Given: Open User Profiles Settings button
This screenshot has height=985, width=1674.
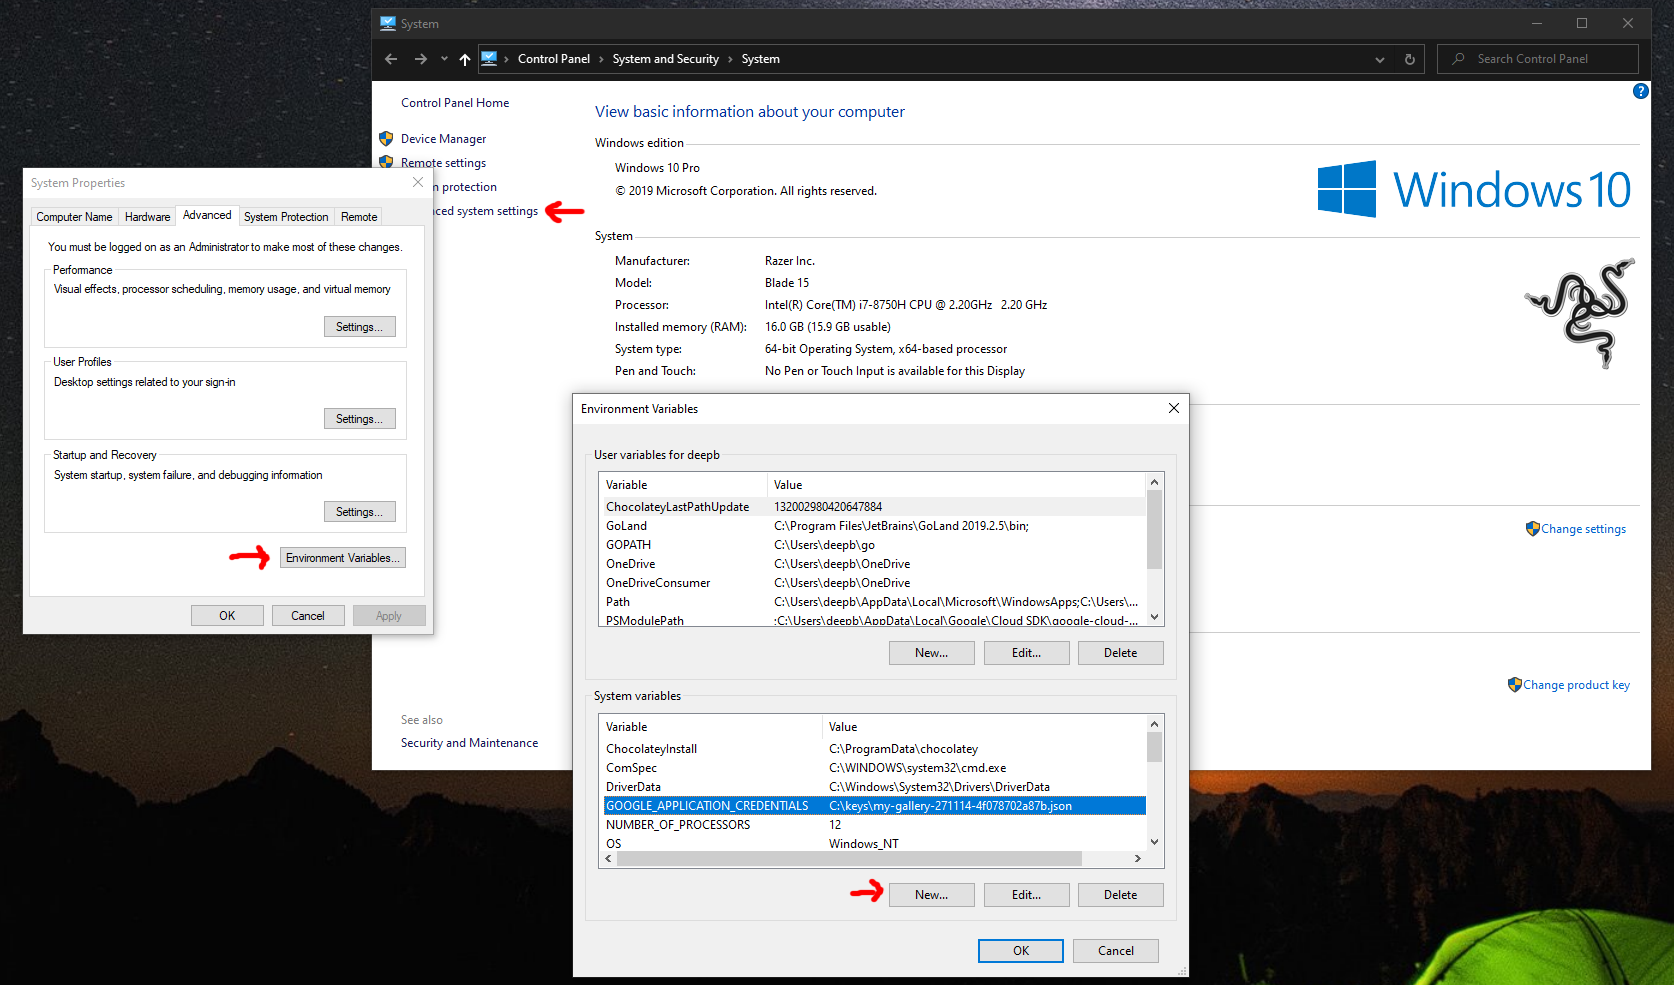Looking at the screenshot, I should (x=359, y=419).
